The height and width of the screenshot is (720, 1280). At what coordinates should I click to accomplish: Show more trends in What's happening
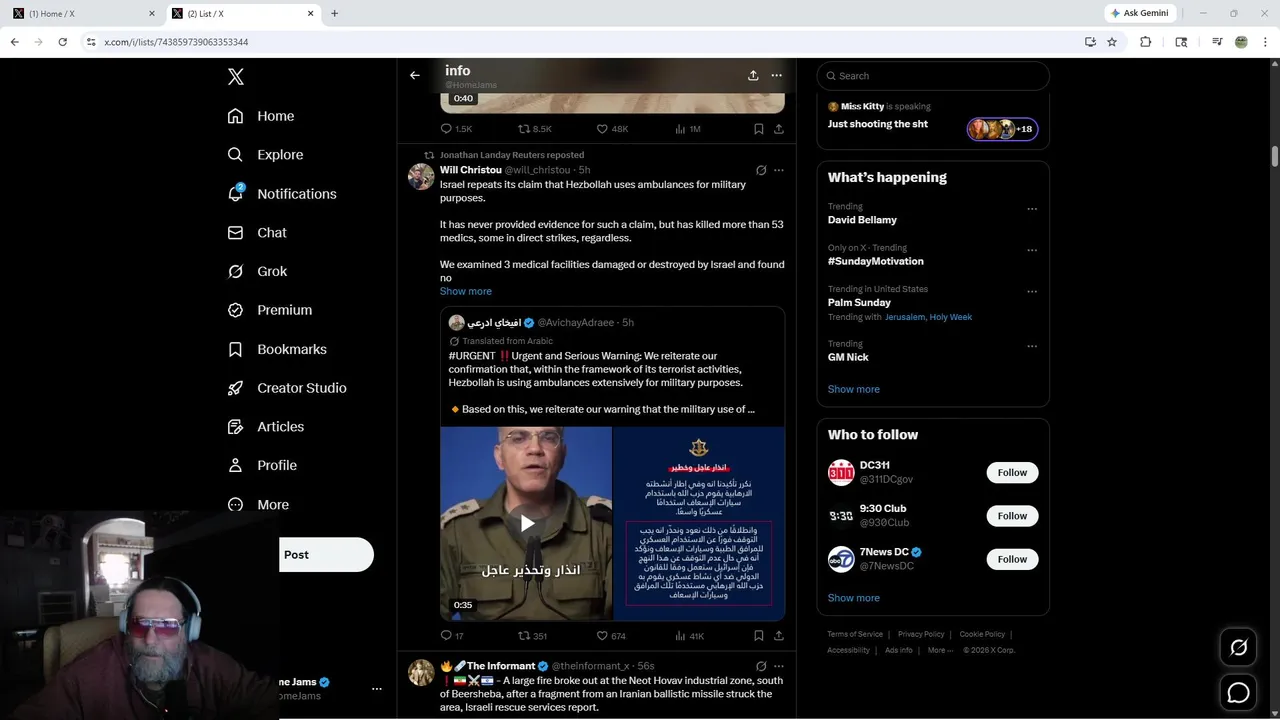[854, 389]
